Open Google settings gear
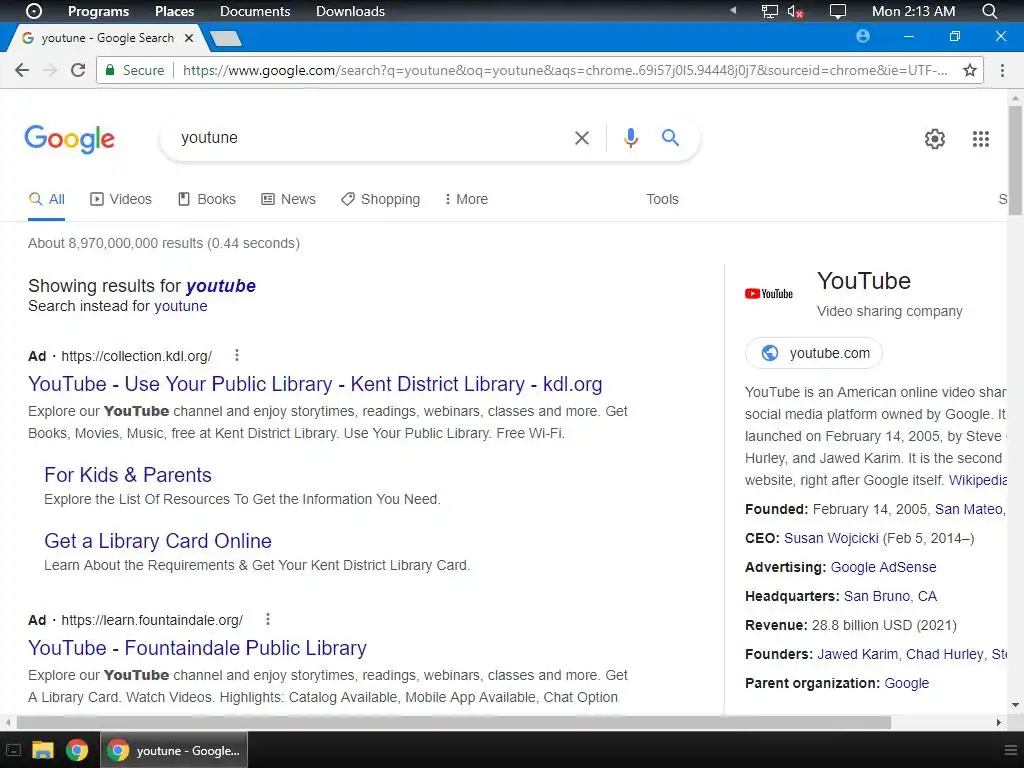Screen dimensions: 1024x768 (x=935, y=138)
